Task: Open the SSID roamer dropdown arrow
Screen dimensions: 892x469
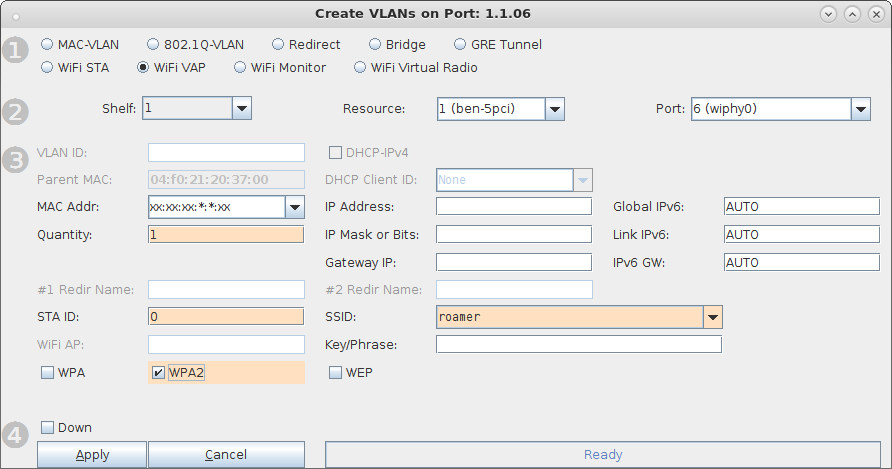Action: 712,317
